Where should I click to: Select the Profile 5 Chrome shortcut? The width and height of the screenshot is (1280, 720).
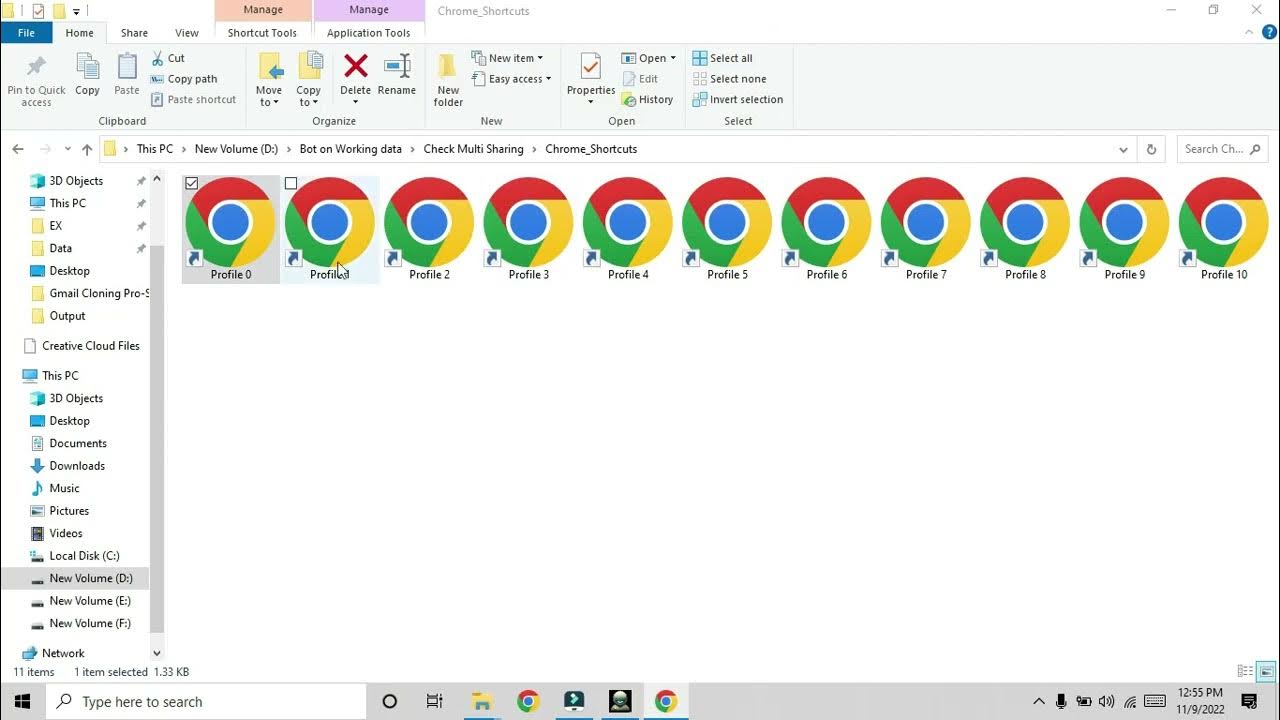tap(727, 229)
